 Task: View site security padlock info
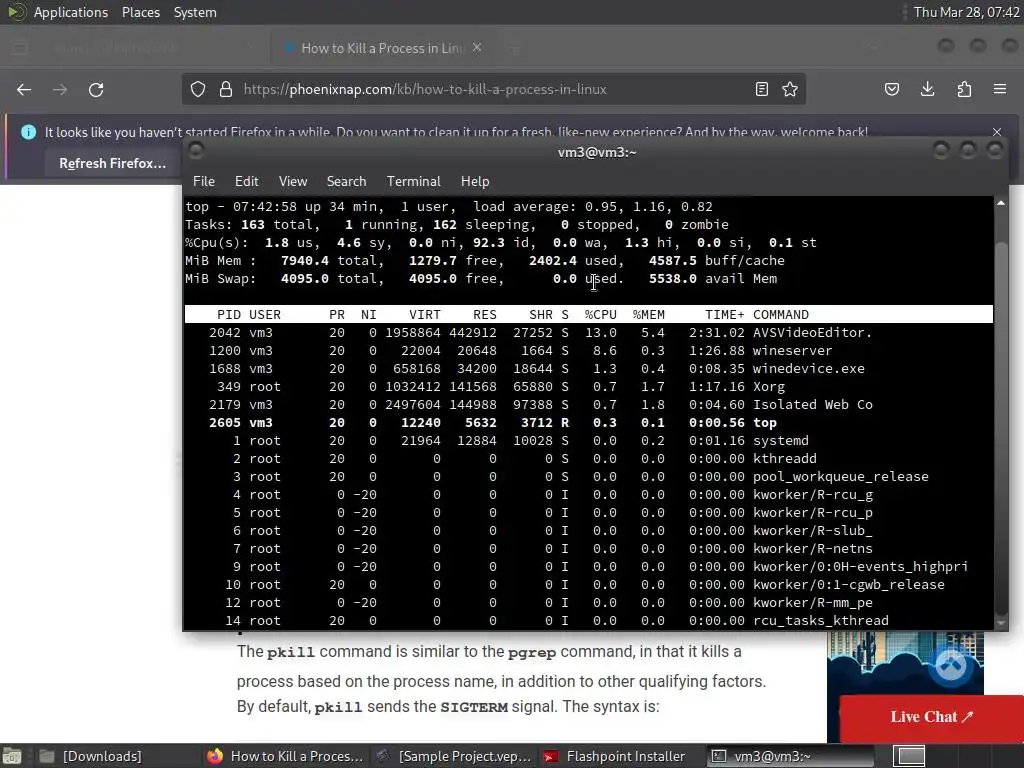click(226, 89)
